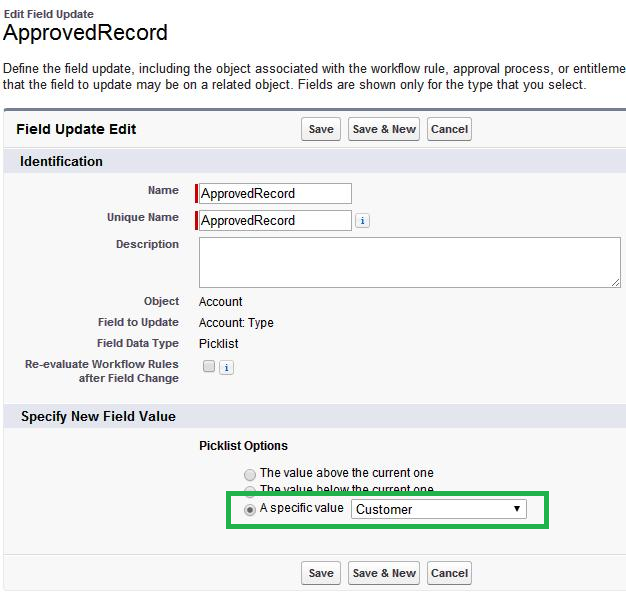Screen dimensions: 626x592
Task: Click the 'Picklist Options' heading
Action: click(243, 445)
